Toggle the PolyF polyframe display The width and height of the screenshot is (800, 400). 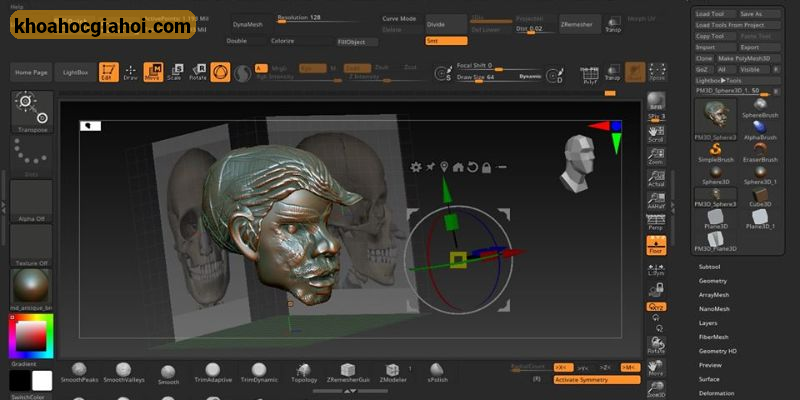tap(590, 74)
